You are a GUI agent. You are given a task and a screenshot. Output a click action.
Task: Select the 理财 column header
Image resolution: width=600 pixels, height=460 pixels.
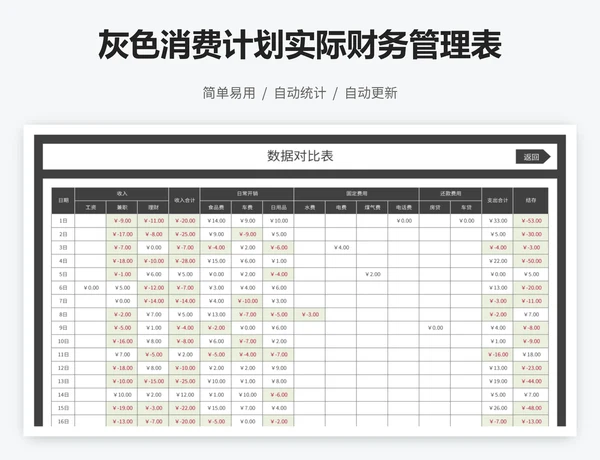(x=153, y=207)
